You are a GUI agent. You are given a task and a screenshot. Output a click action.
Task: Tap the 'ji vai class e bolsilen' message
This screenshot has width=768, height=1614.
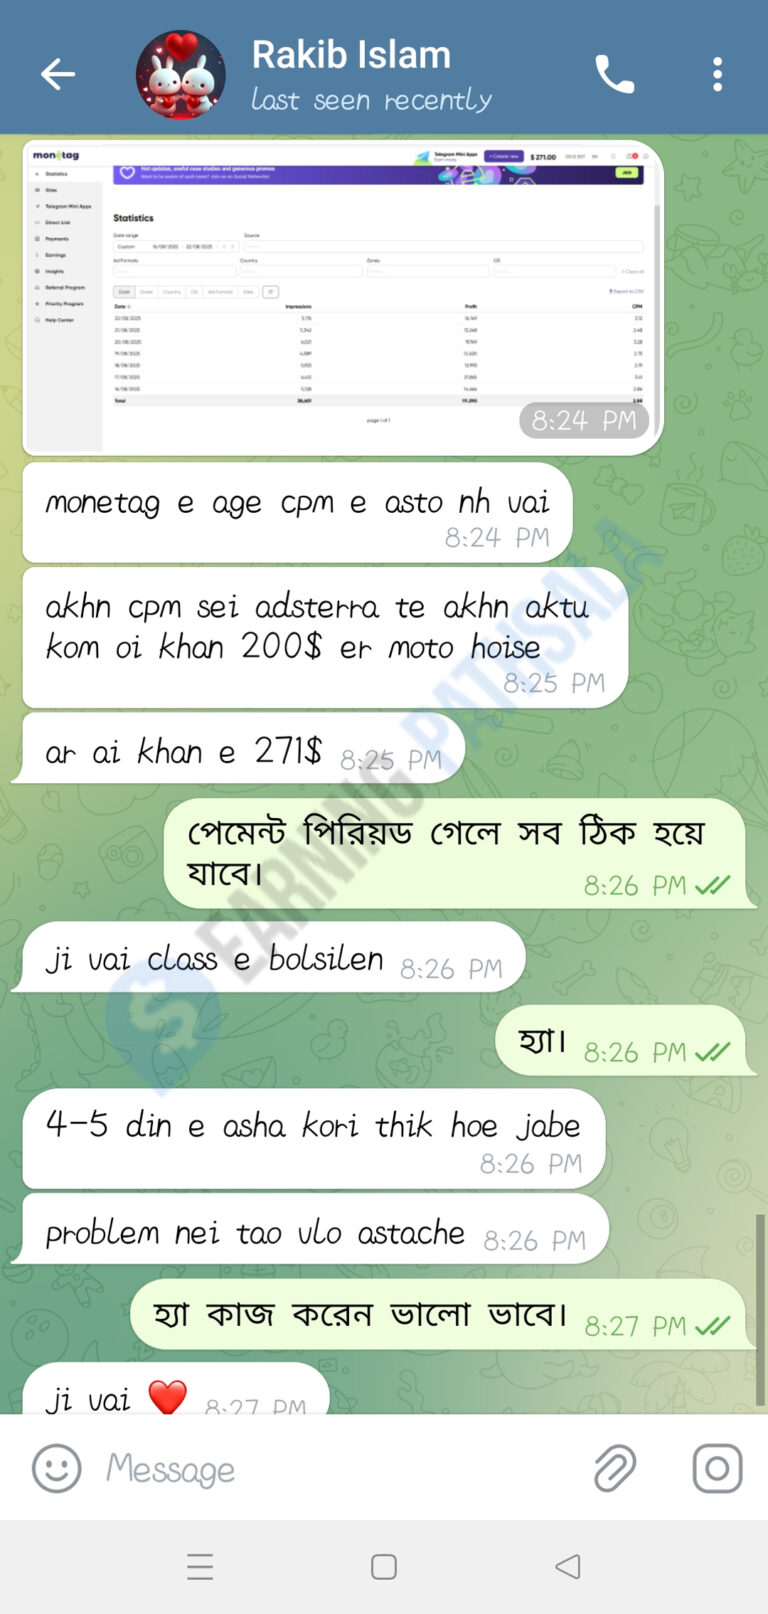pyautogui.click(x=268, y=958)
